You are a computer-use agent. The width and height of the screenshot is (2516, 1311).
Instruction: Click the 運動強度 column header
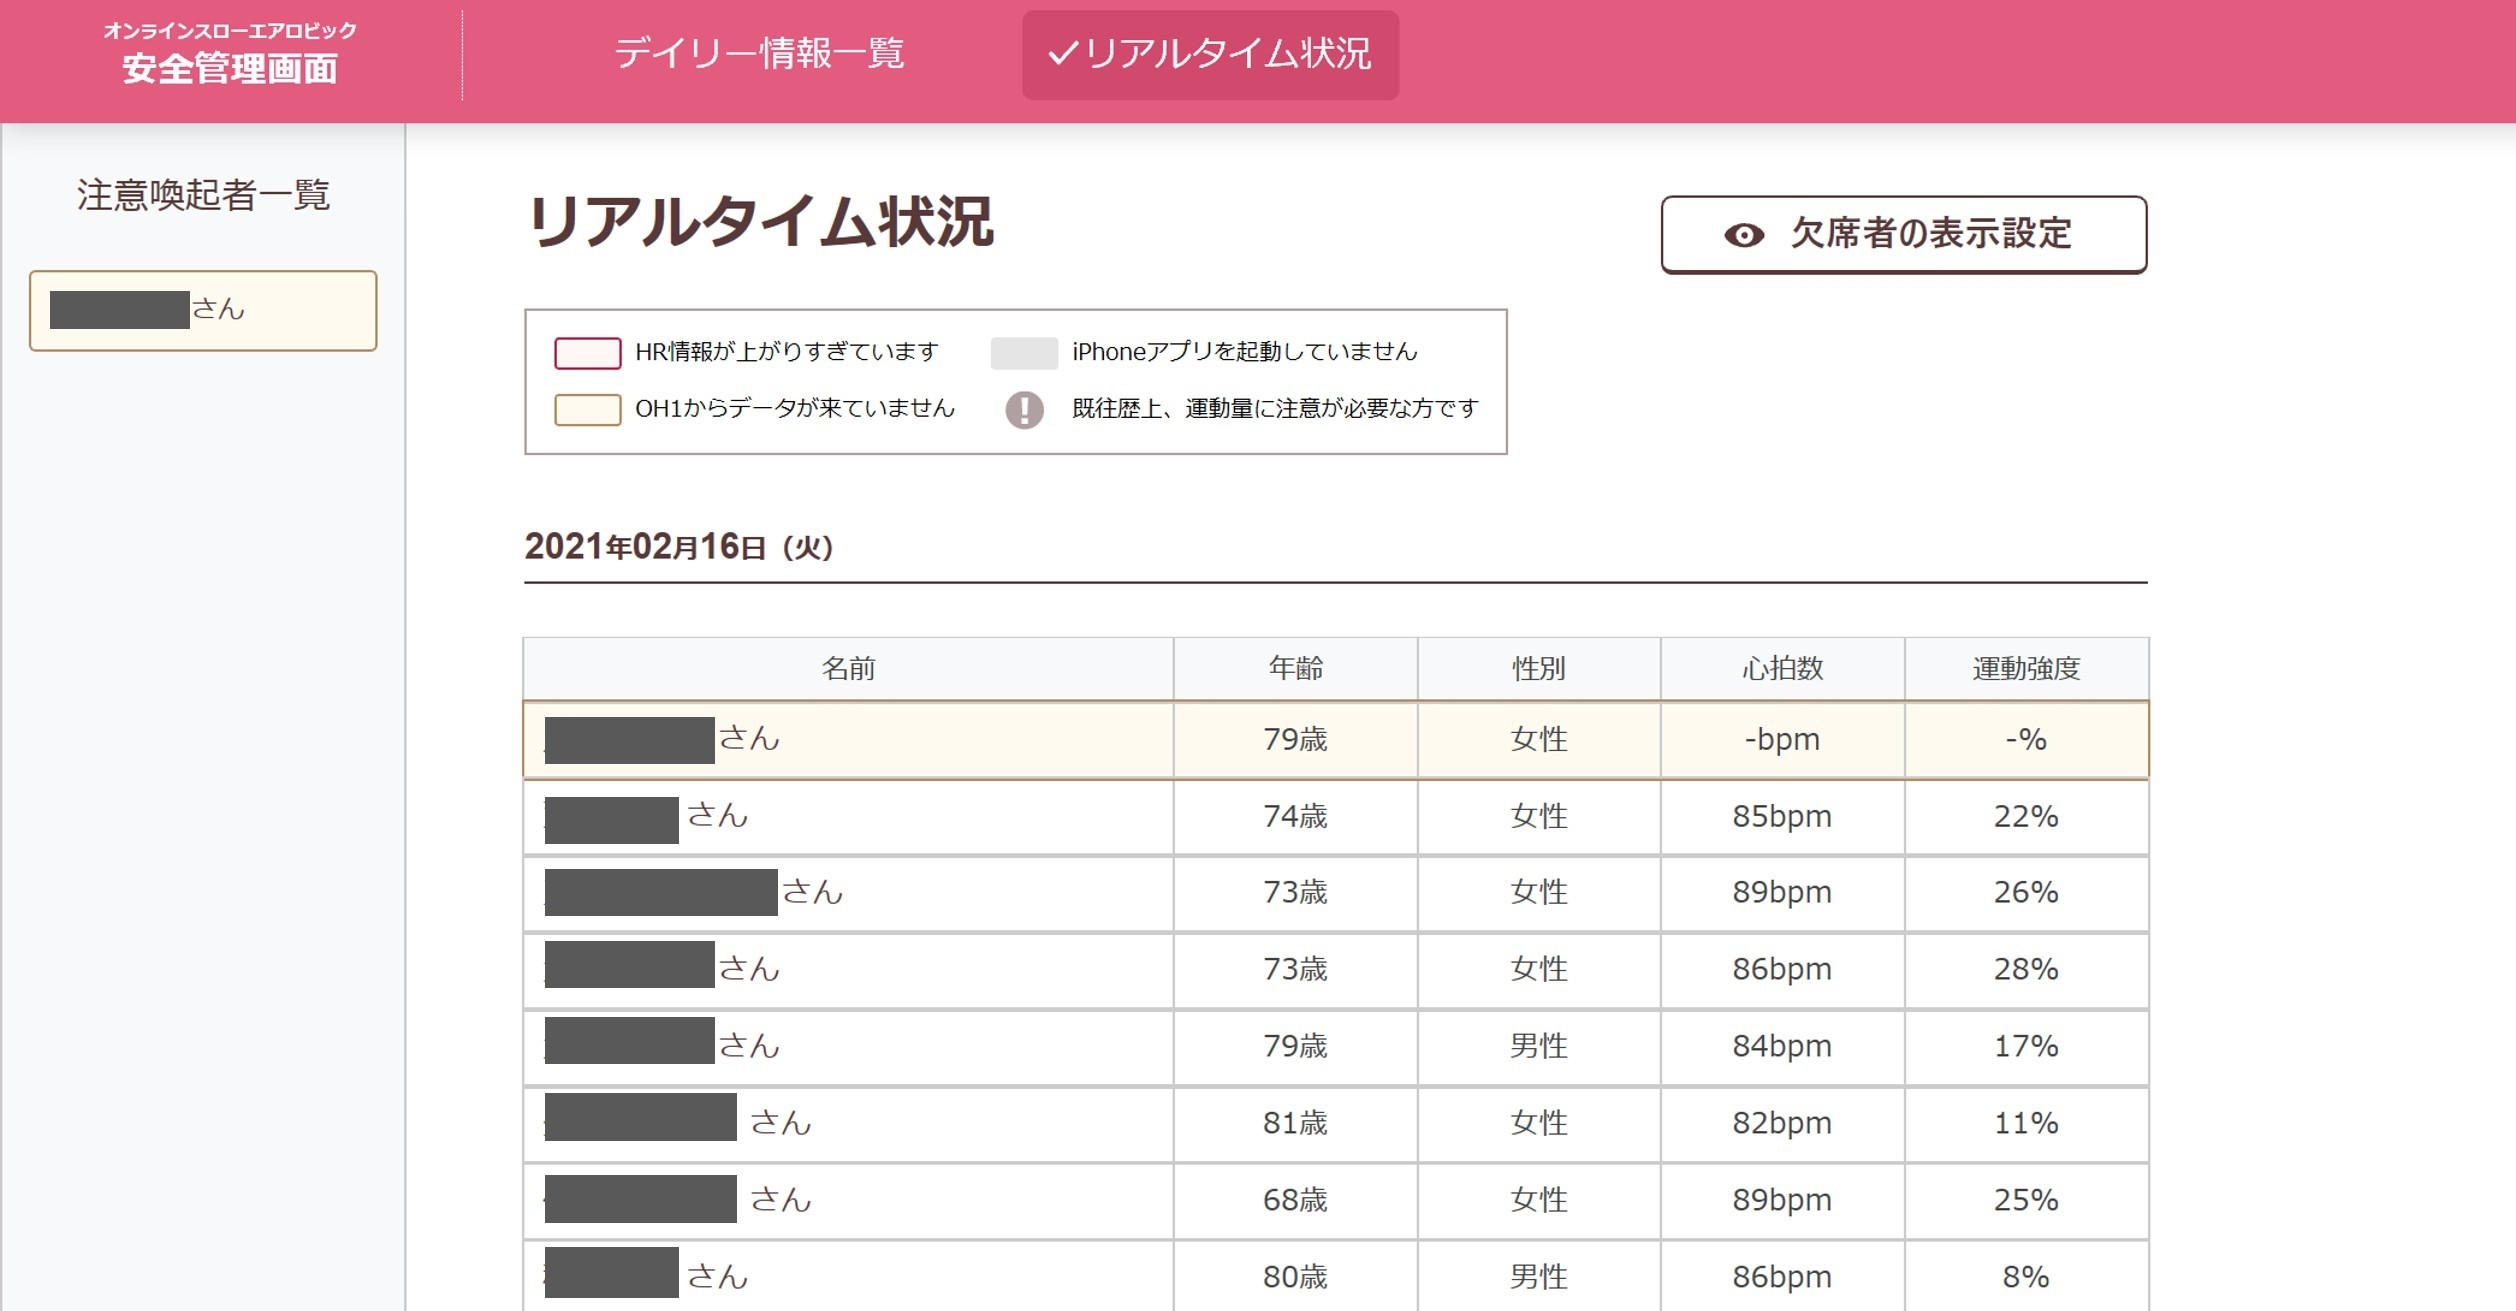(2026, 668)
